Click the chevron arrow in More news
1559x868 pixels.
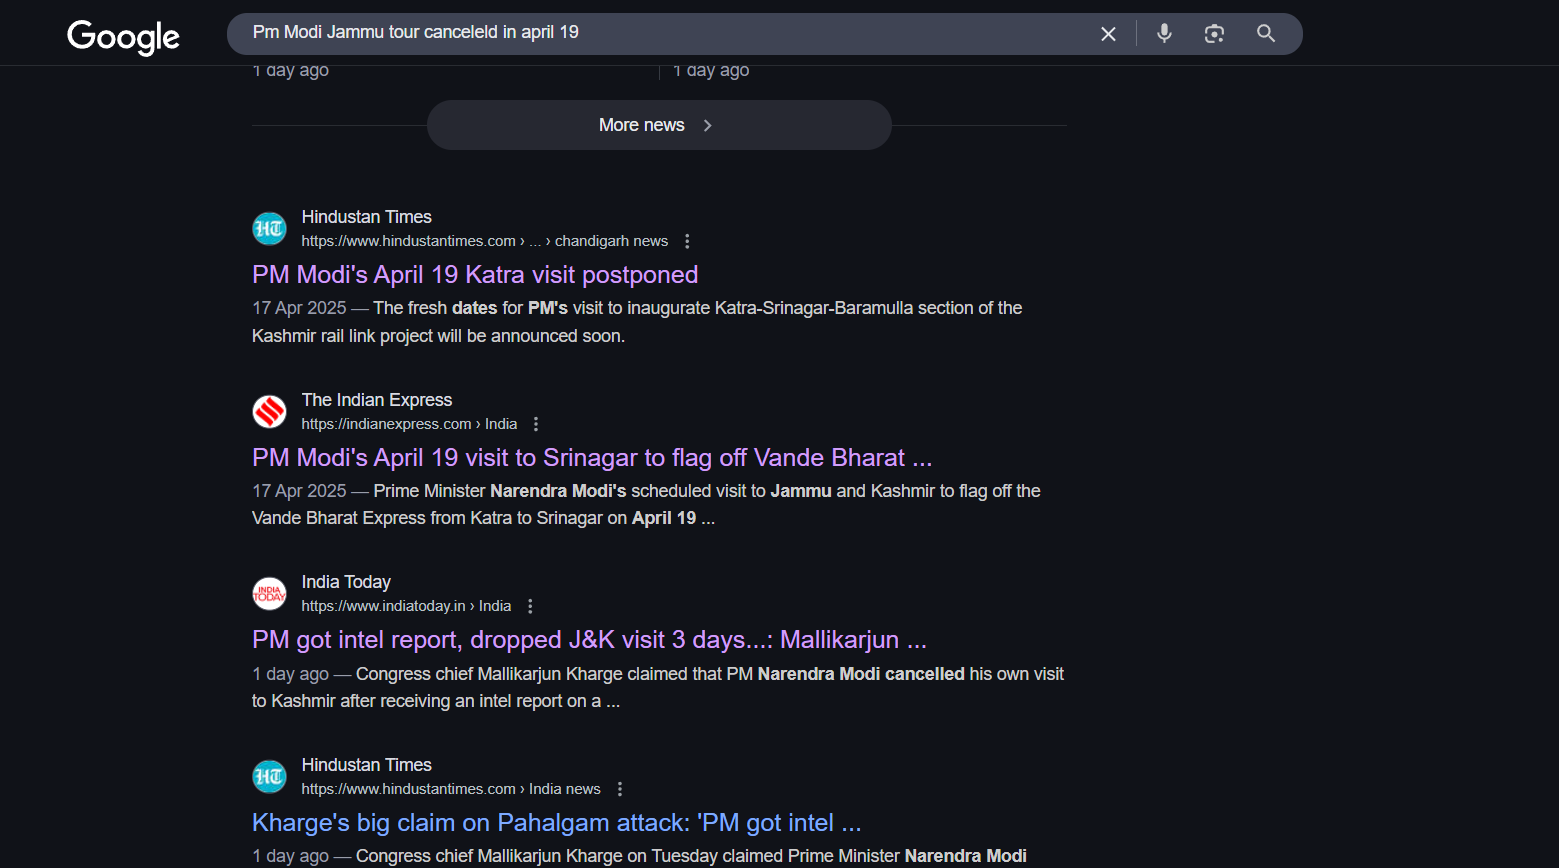(x=708, y=125)
